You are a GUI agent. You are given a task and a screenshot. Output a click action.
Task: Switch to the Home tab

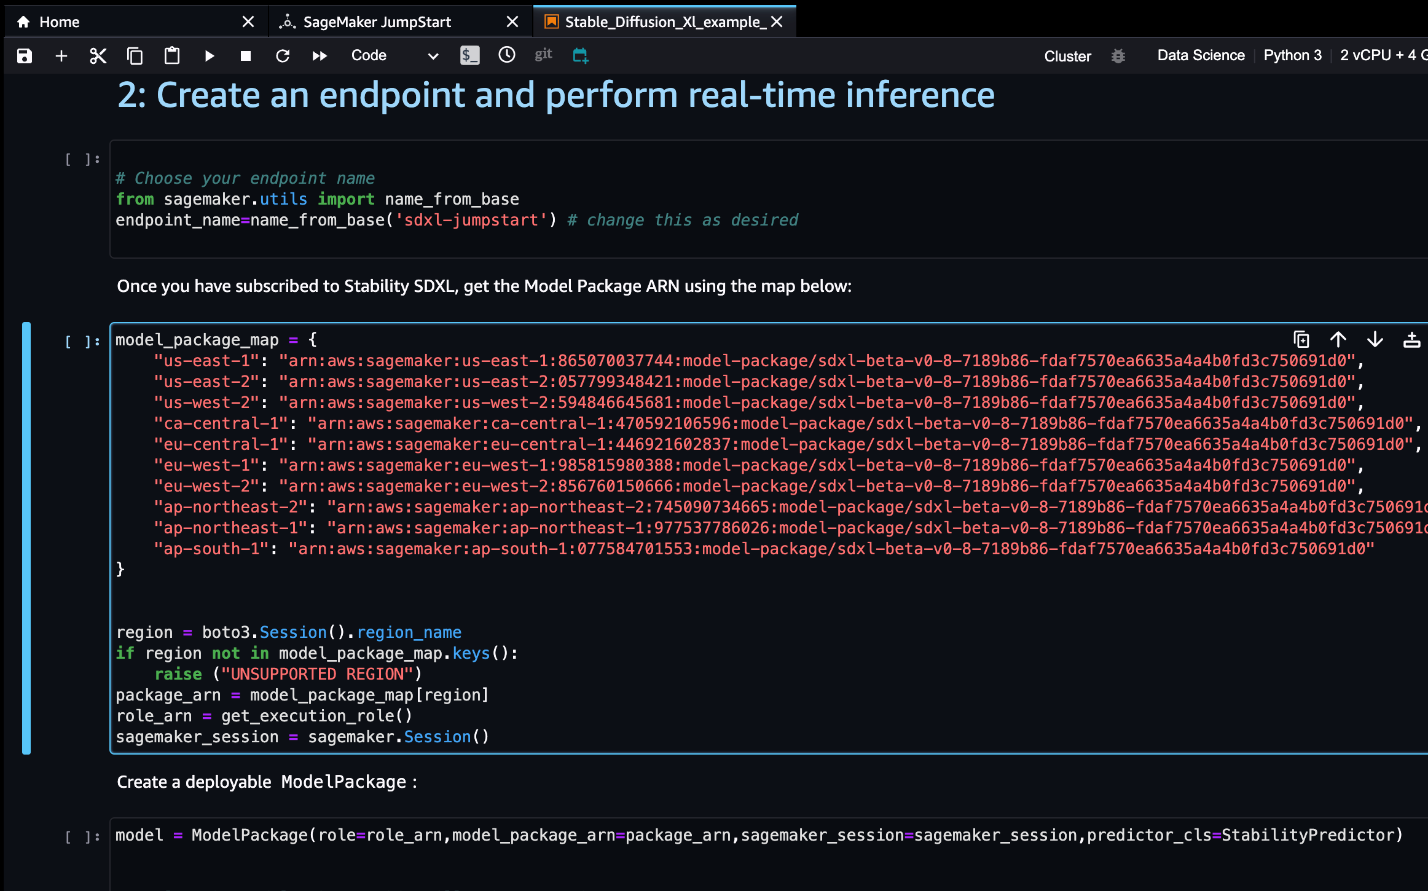coord(59,22)
